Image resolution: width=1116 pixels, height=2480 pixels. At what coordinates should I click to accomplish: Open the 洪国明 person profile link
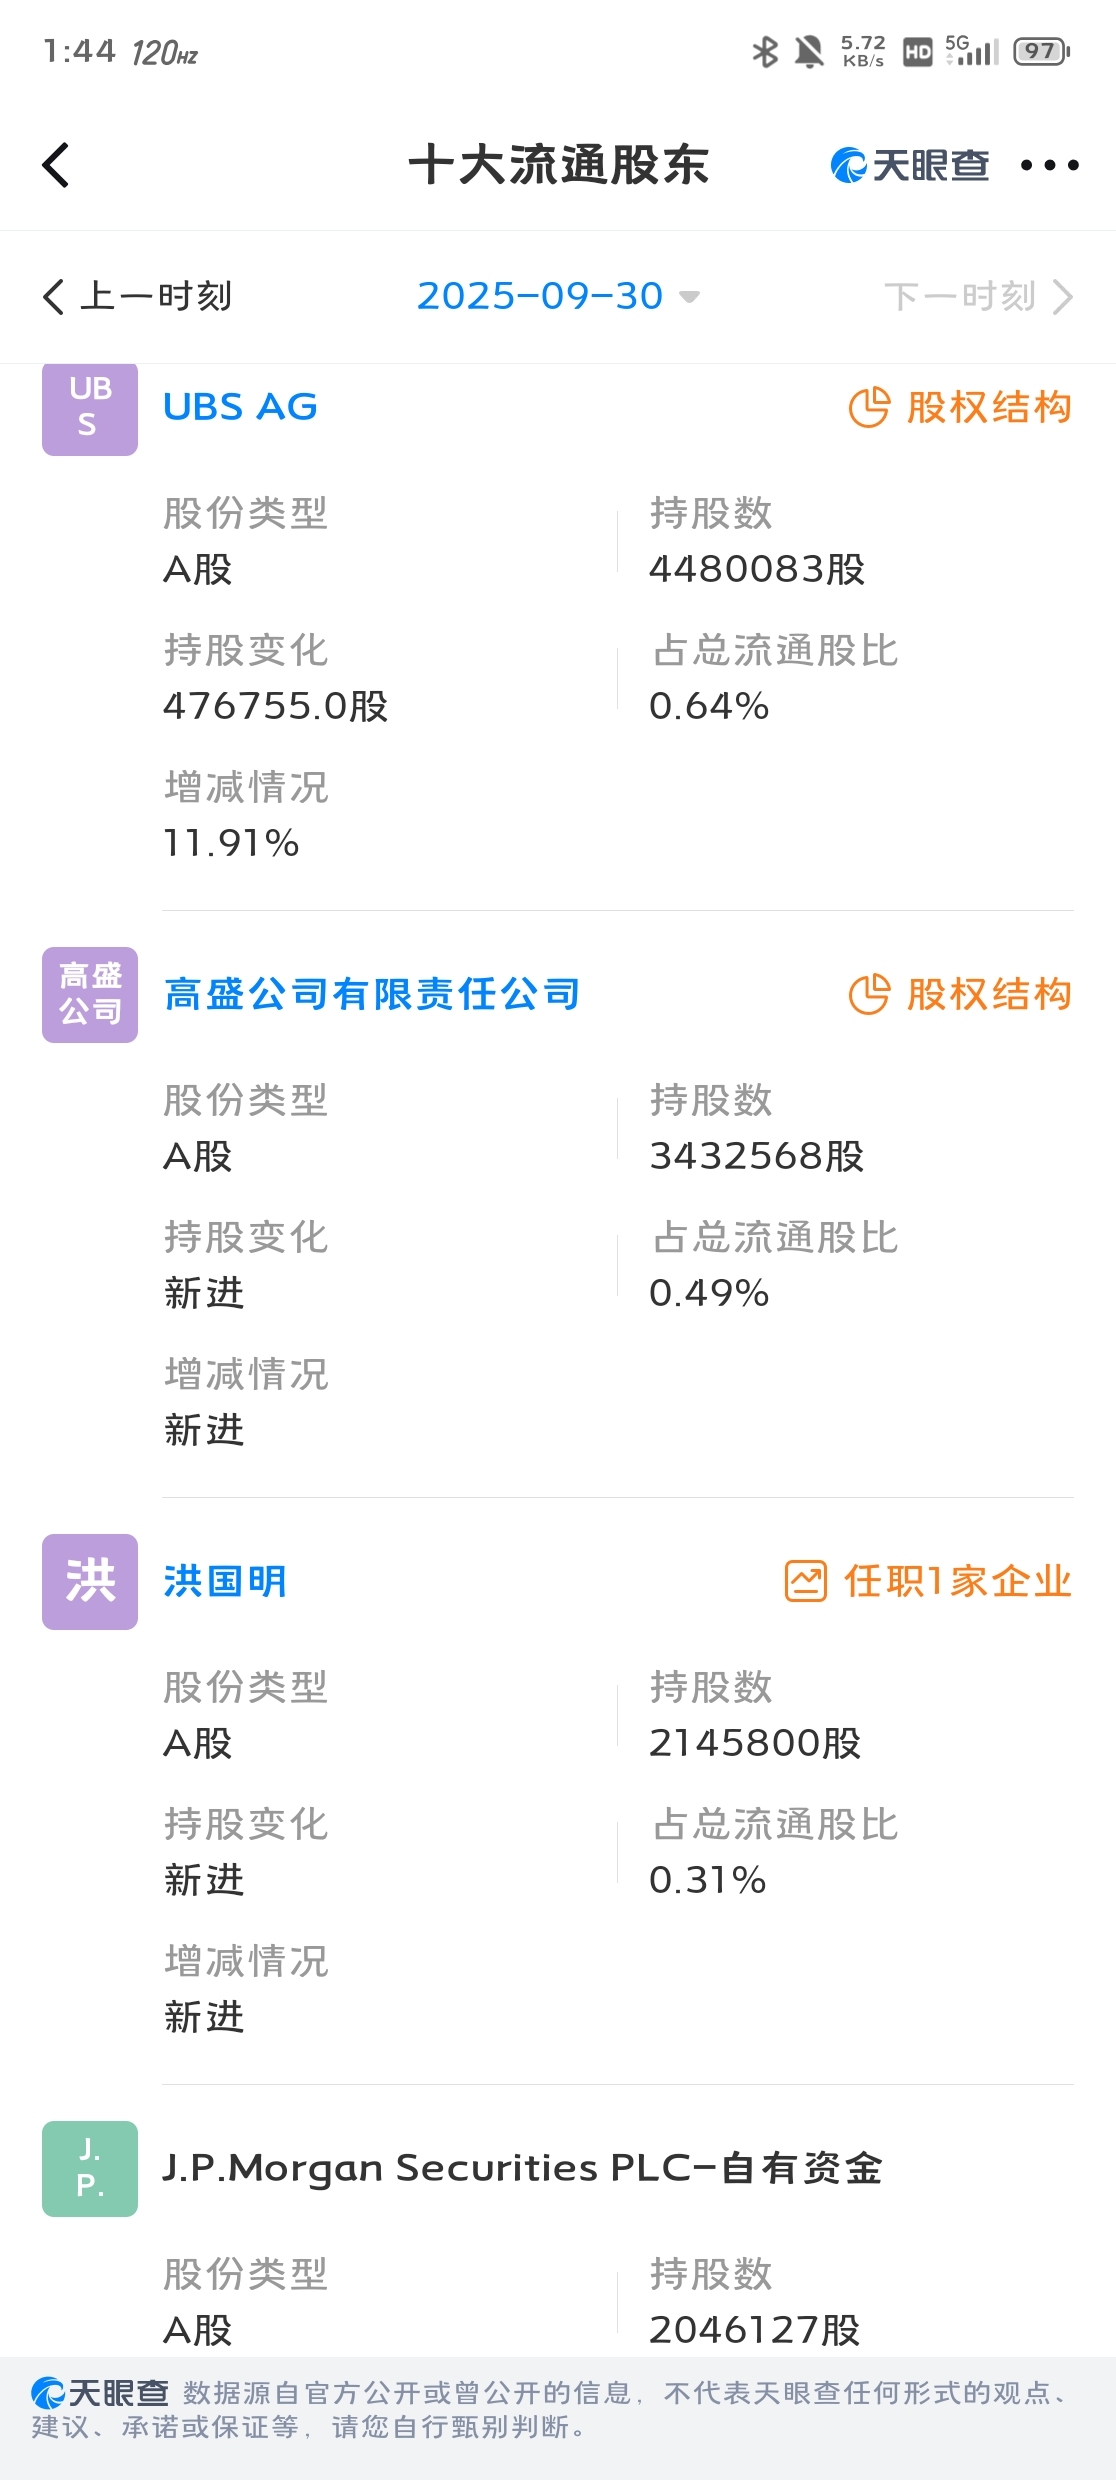point(226,1581)
